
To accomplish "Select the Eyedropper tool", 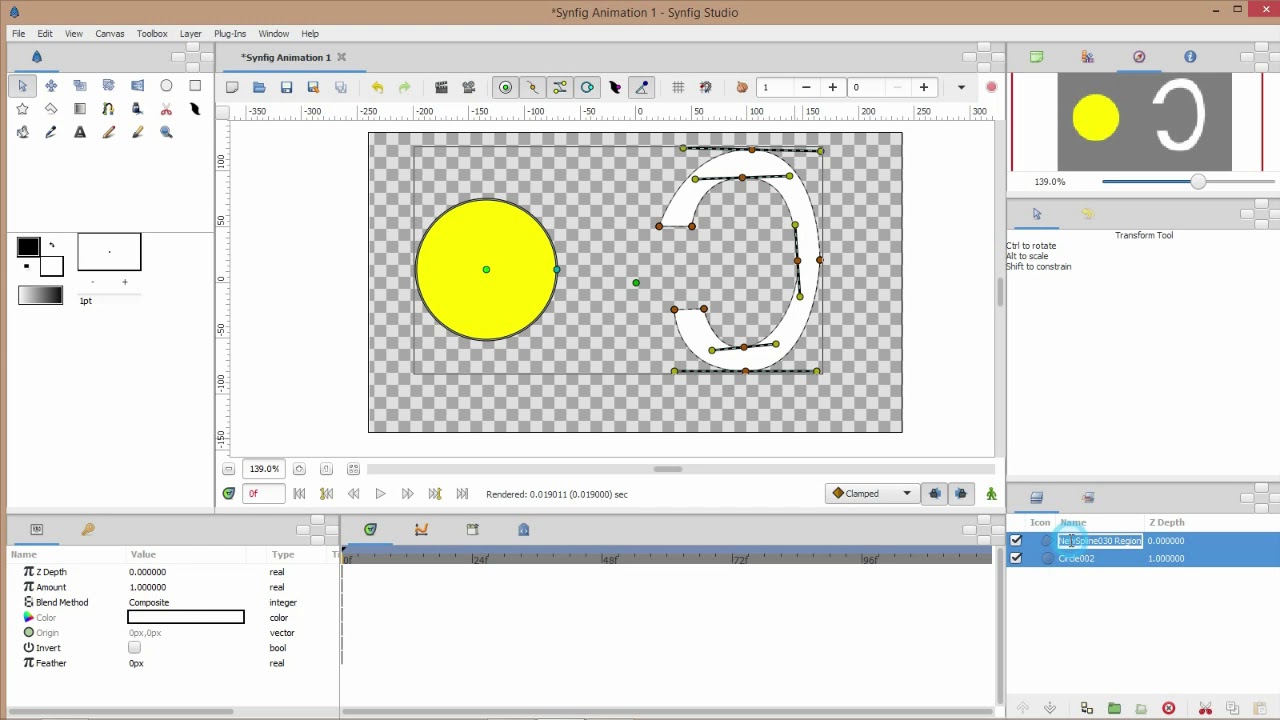I will (51, 132).
